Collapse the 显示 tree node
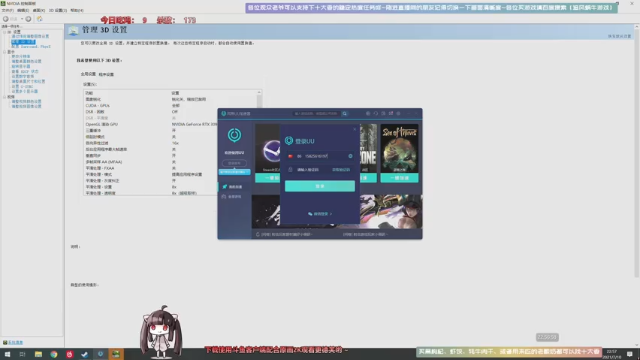The width and height of the screenshot is (640, 360). [x=4, y=52]
